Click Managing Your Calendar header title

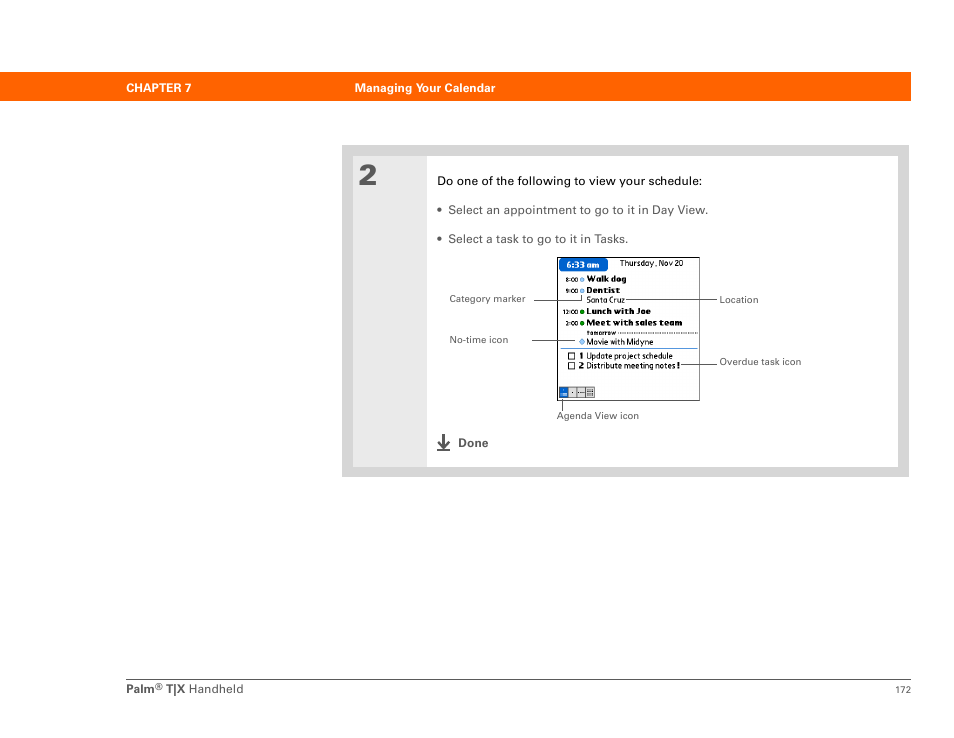[425, 88]
